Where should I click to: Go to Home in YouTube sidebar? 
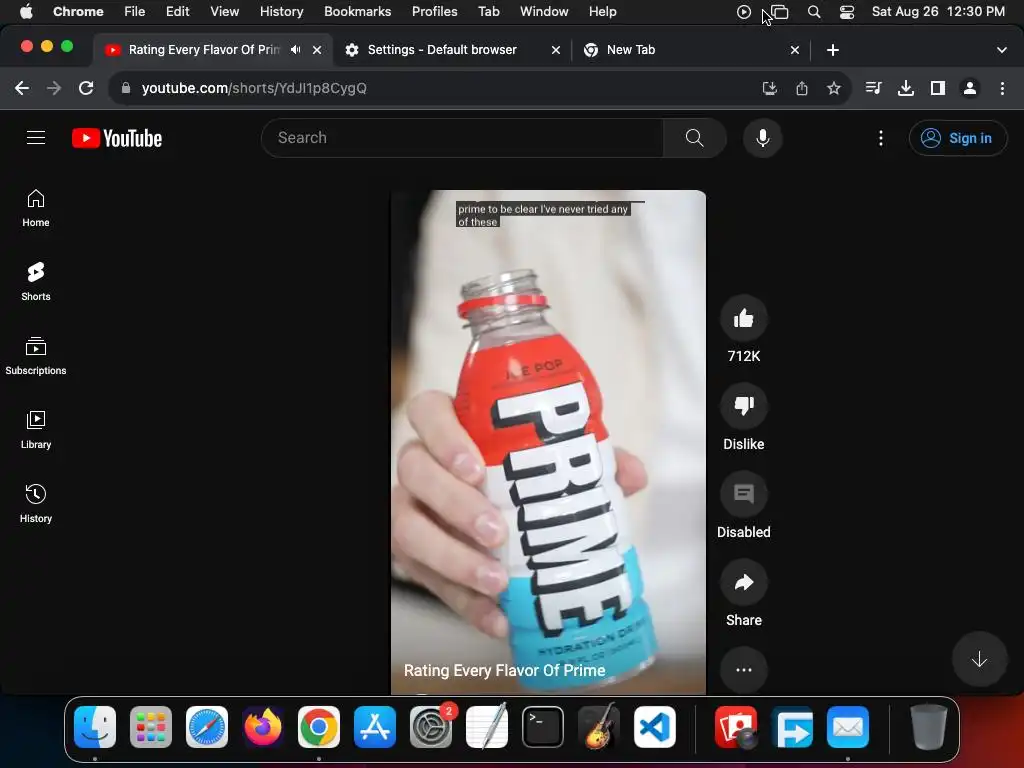click(36, 208)
